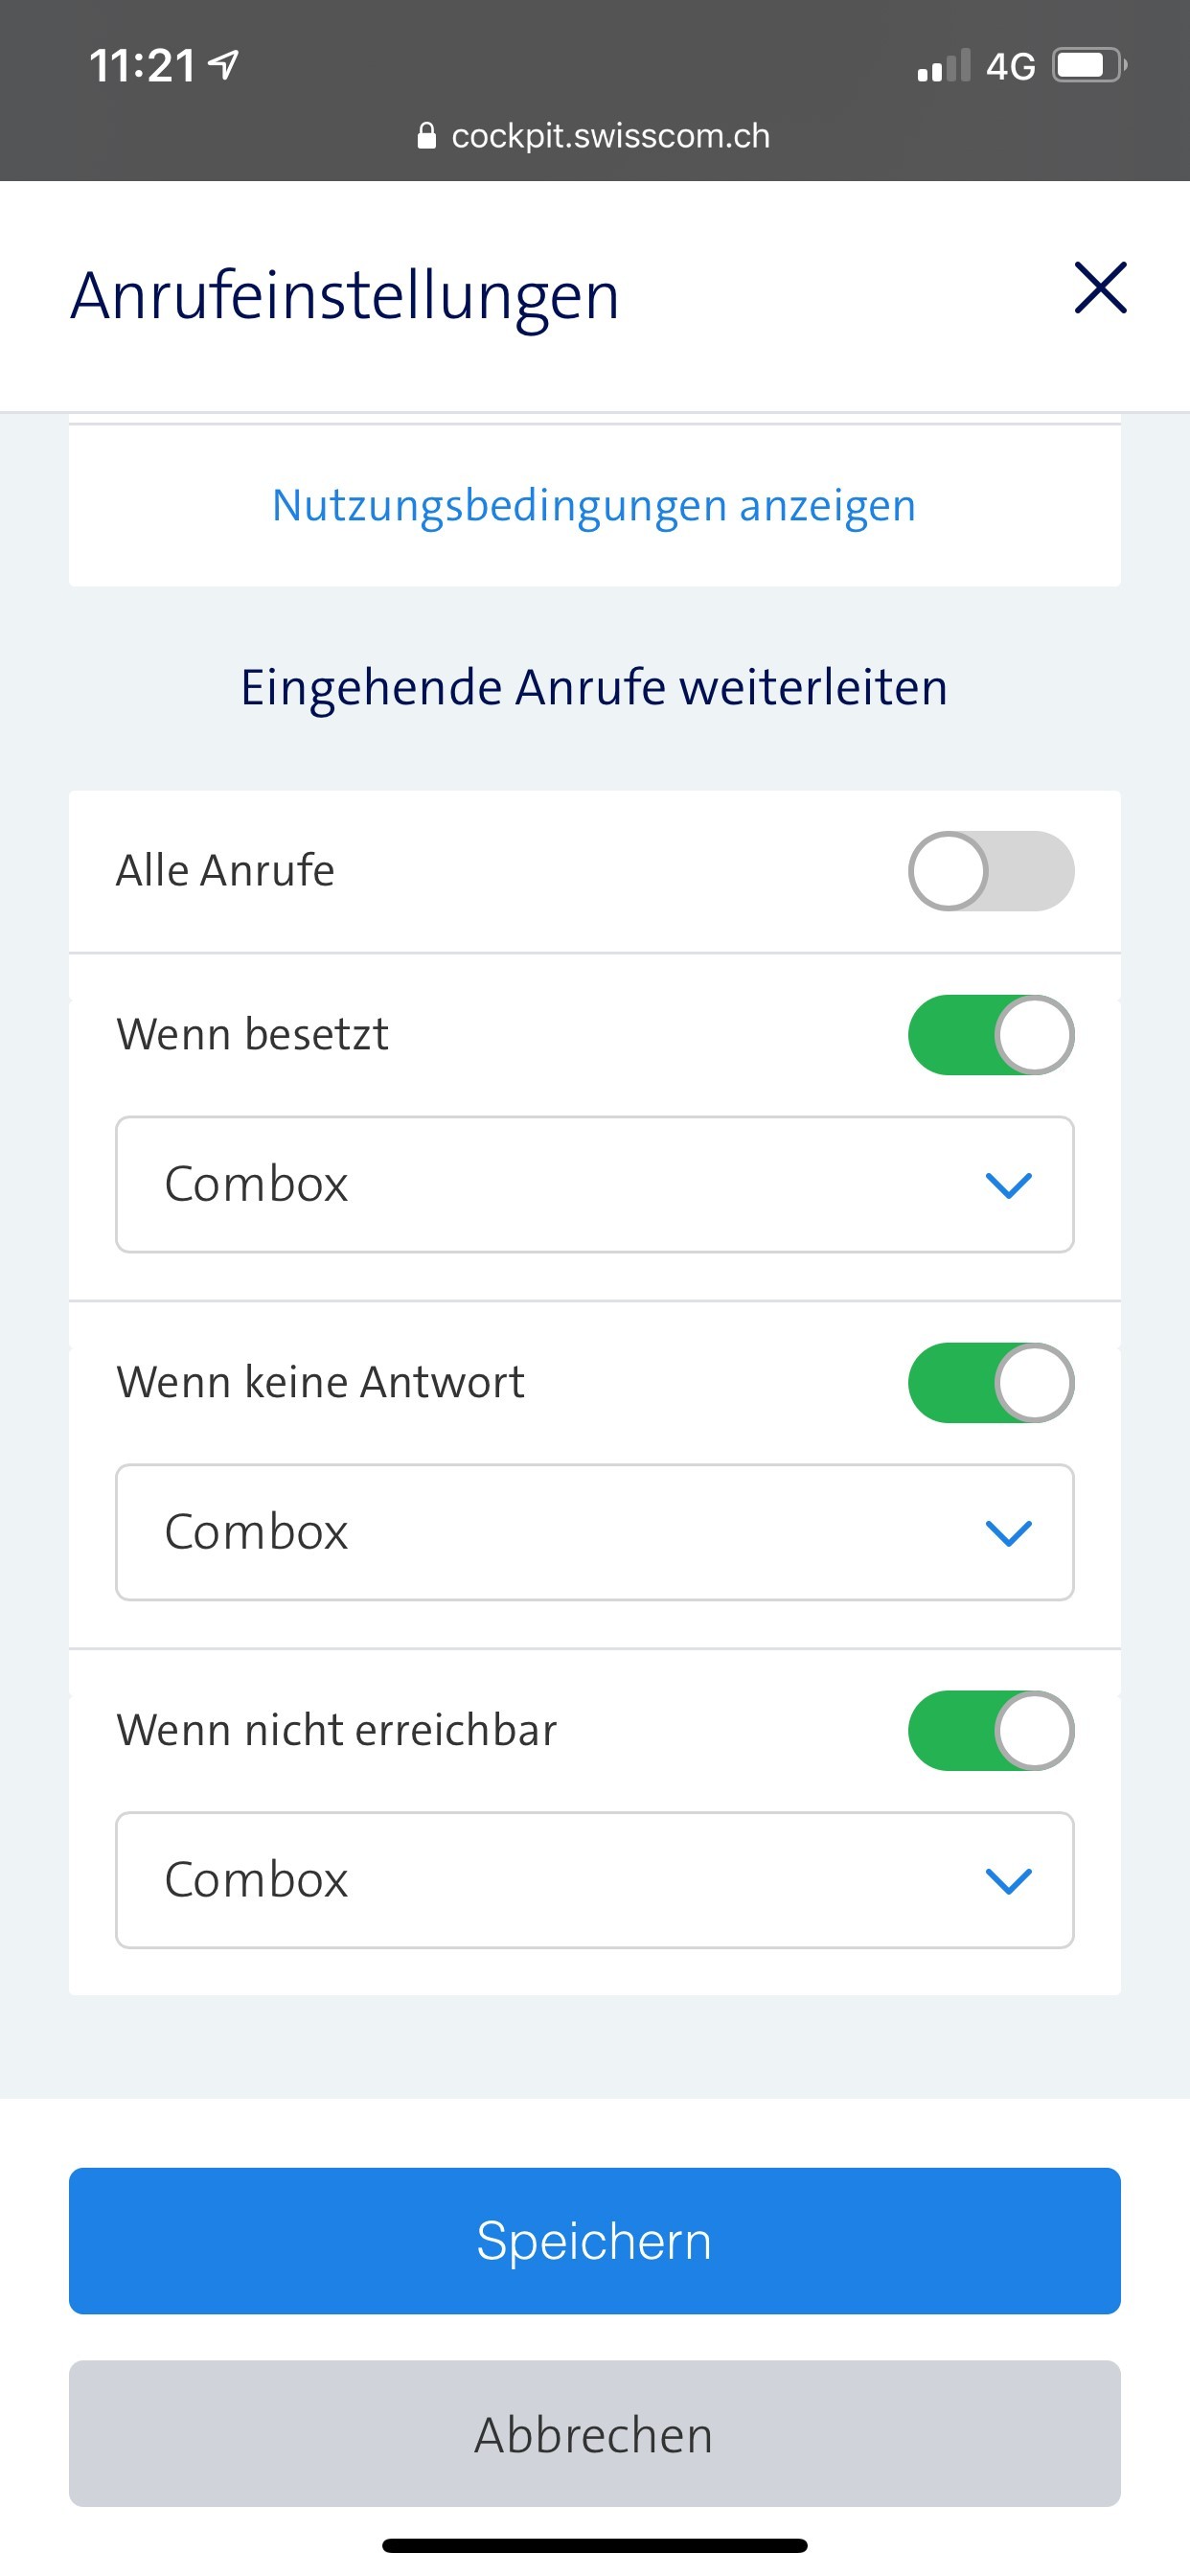Image resolution: width=1190 pixels, height=2576 pixels.
Task: Click chevron arrow under Wenn keine Antwort
Action: click(x=1008, y=1533)
